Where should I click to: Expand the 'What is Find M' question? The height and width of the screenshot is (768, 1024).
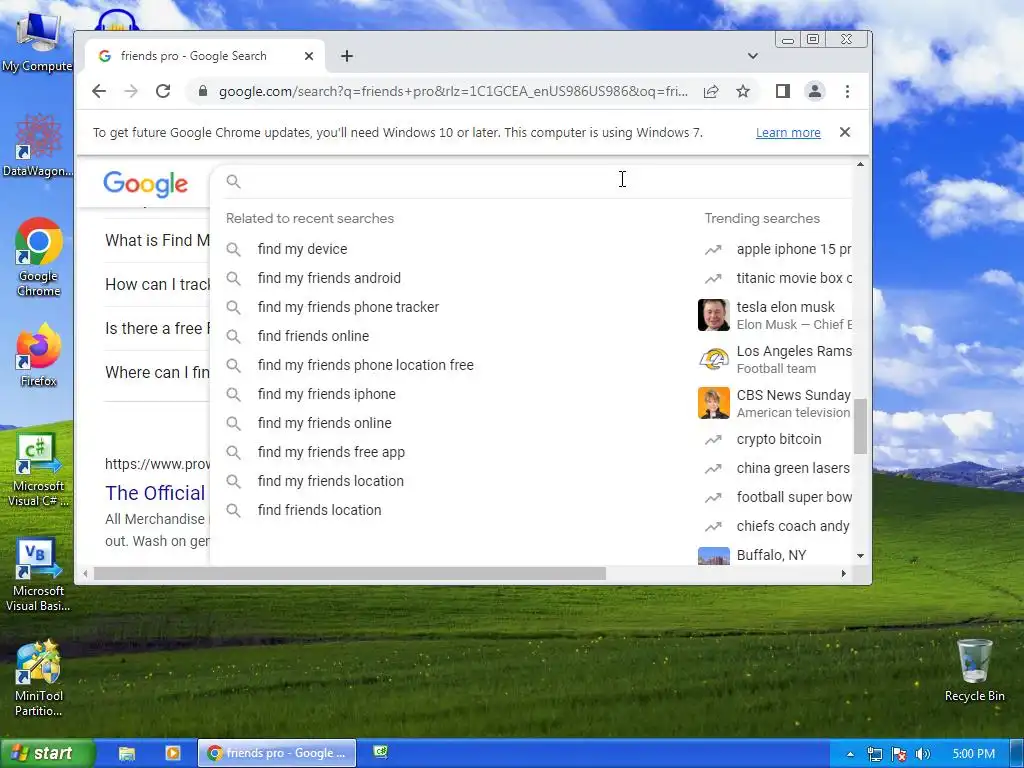pyautogui.click(x=157, y=240)
